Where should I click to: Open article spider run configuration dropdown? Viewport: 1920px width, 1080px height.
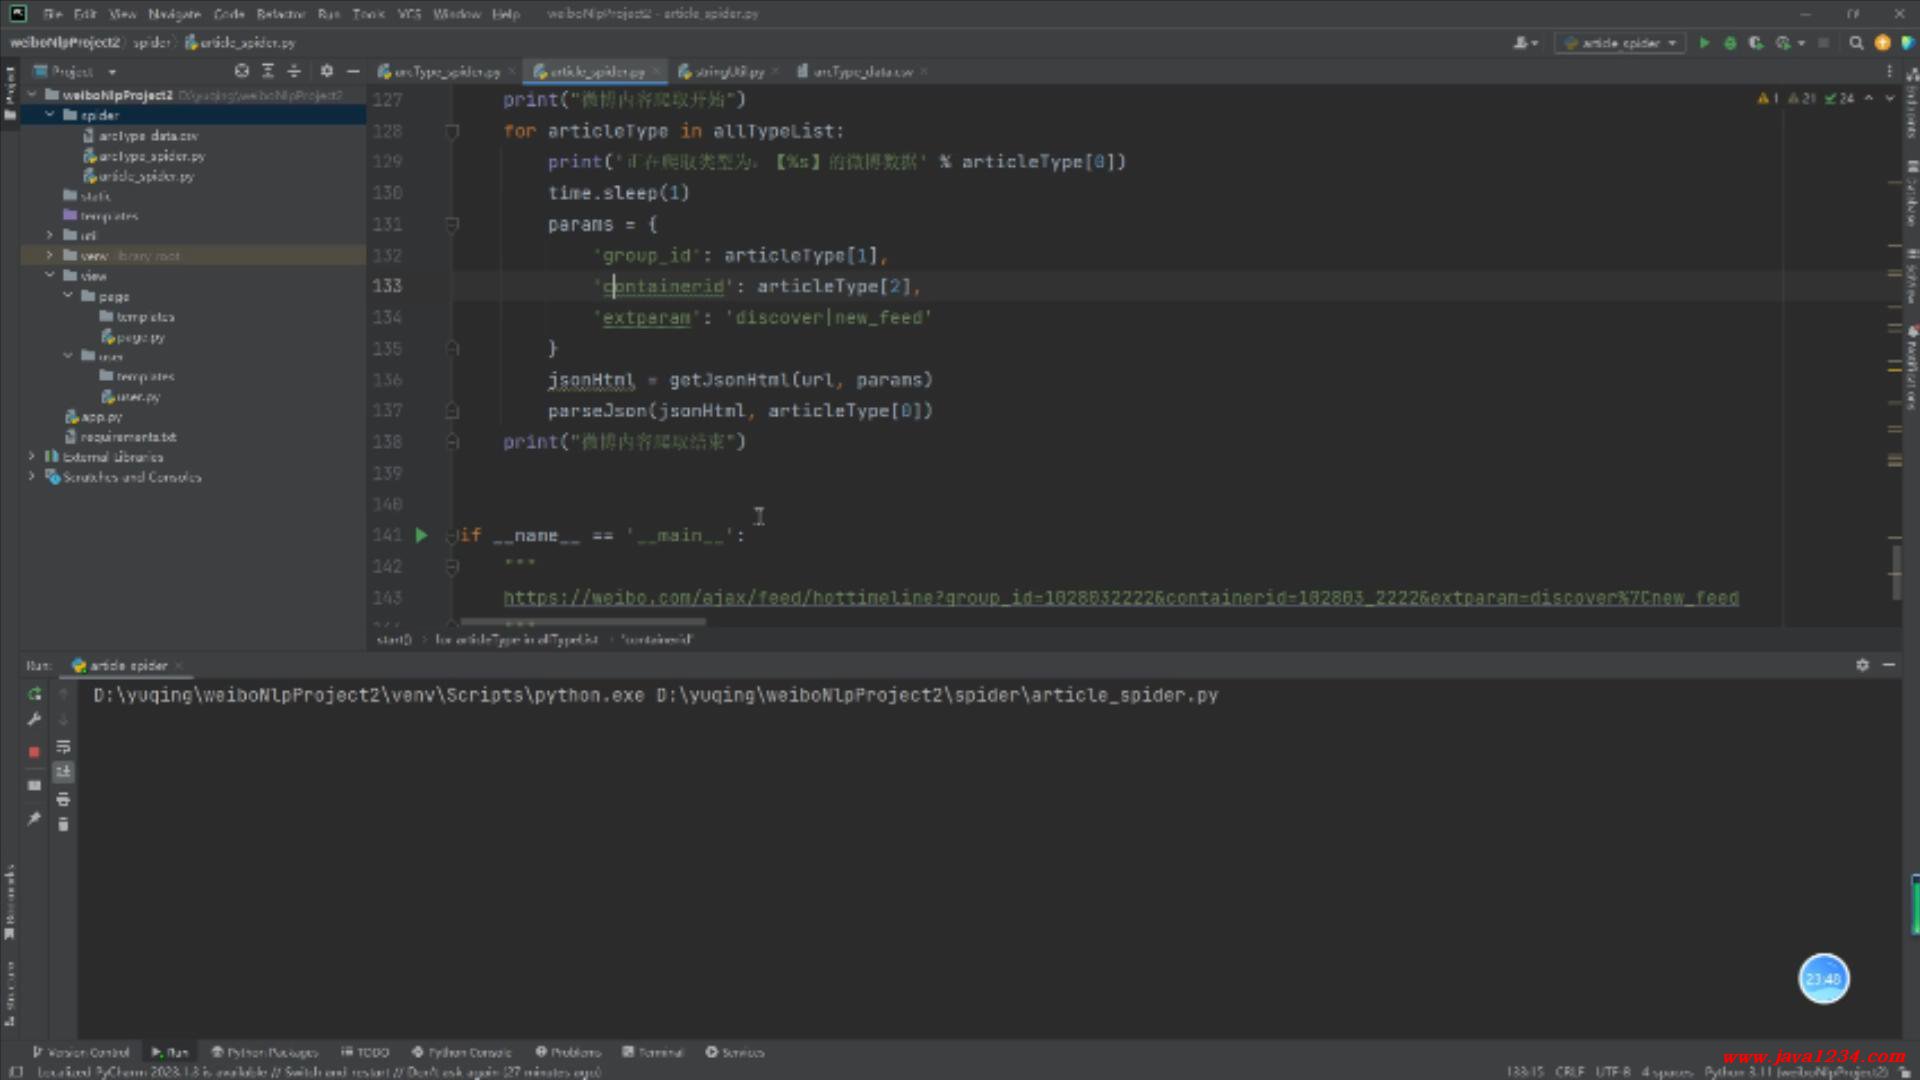click(x=1622, y=43)
